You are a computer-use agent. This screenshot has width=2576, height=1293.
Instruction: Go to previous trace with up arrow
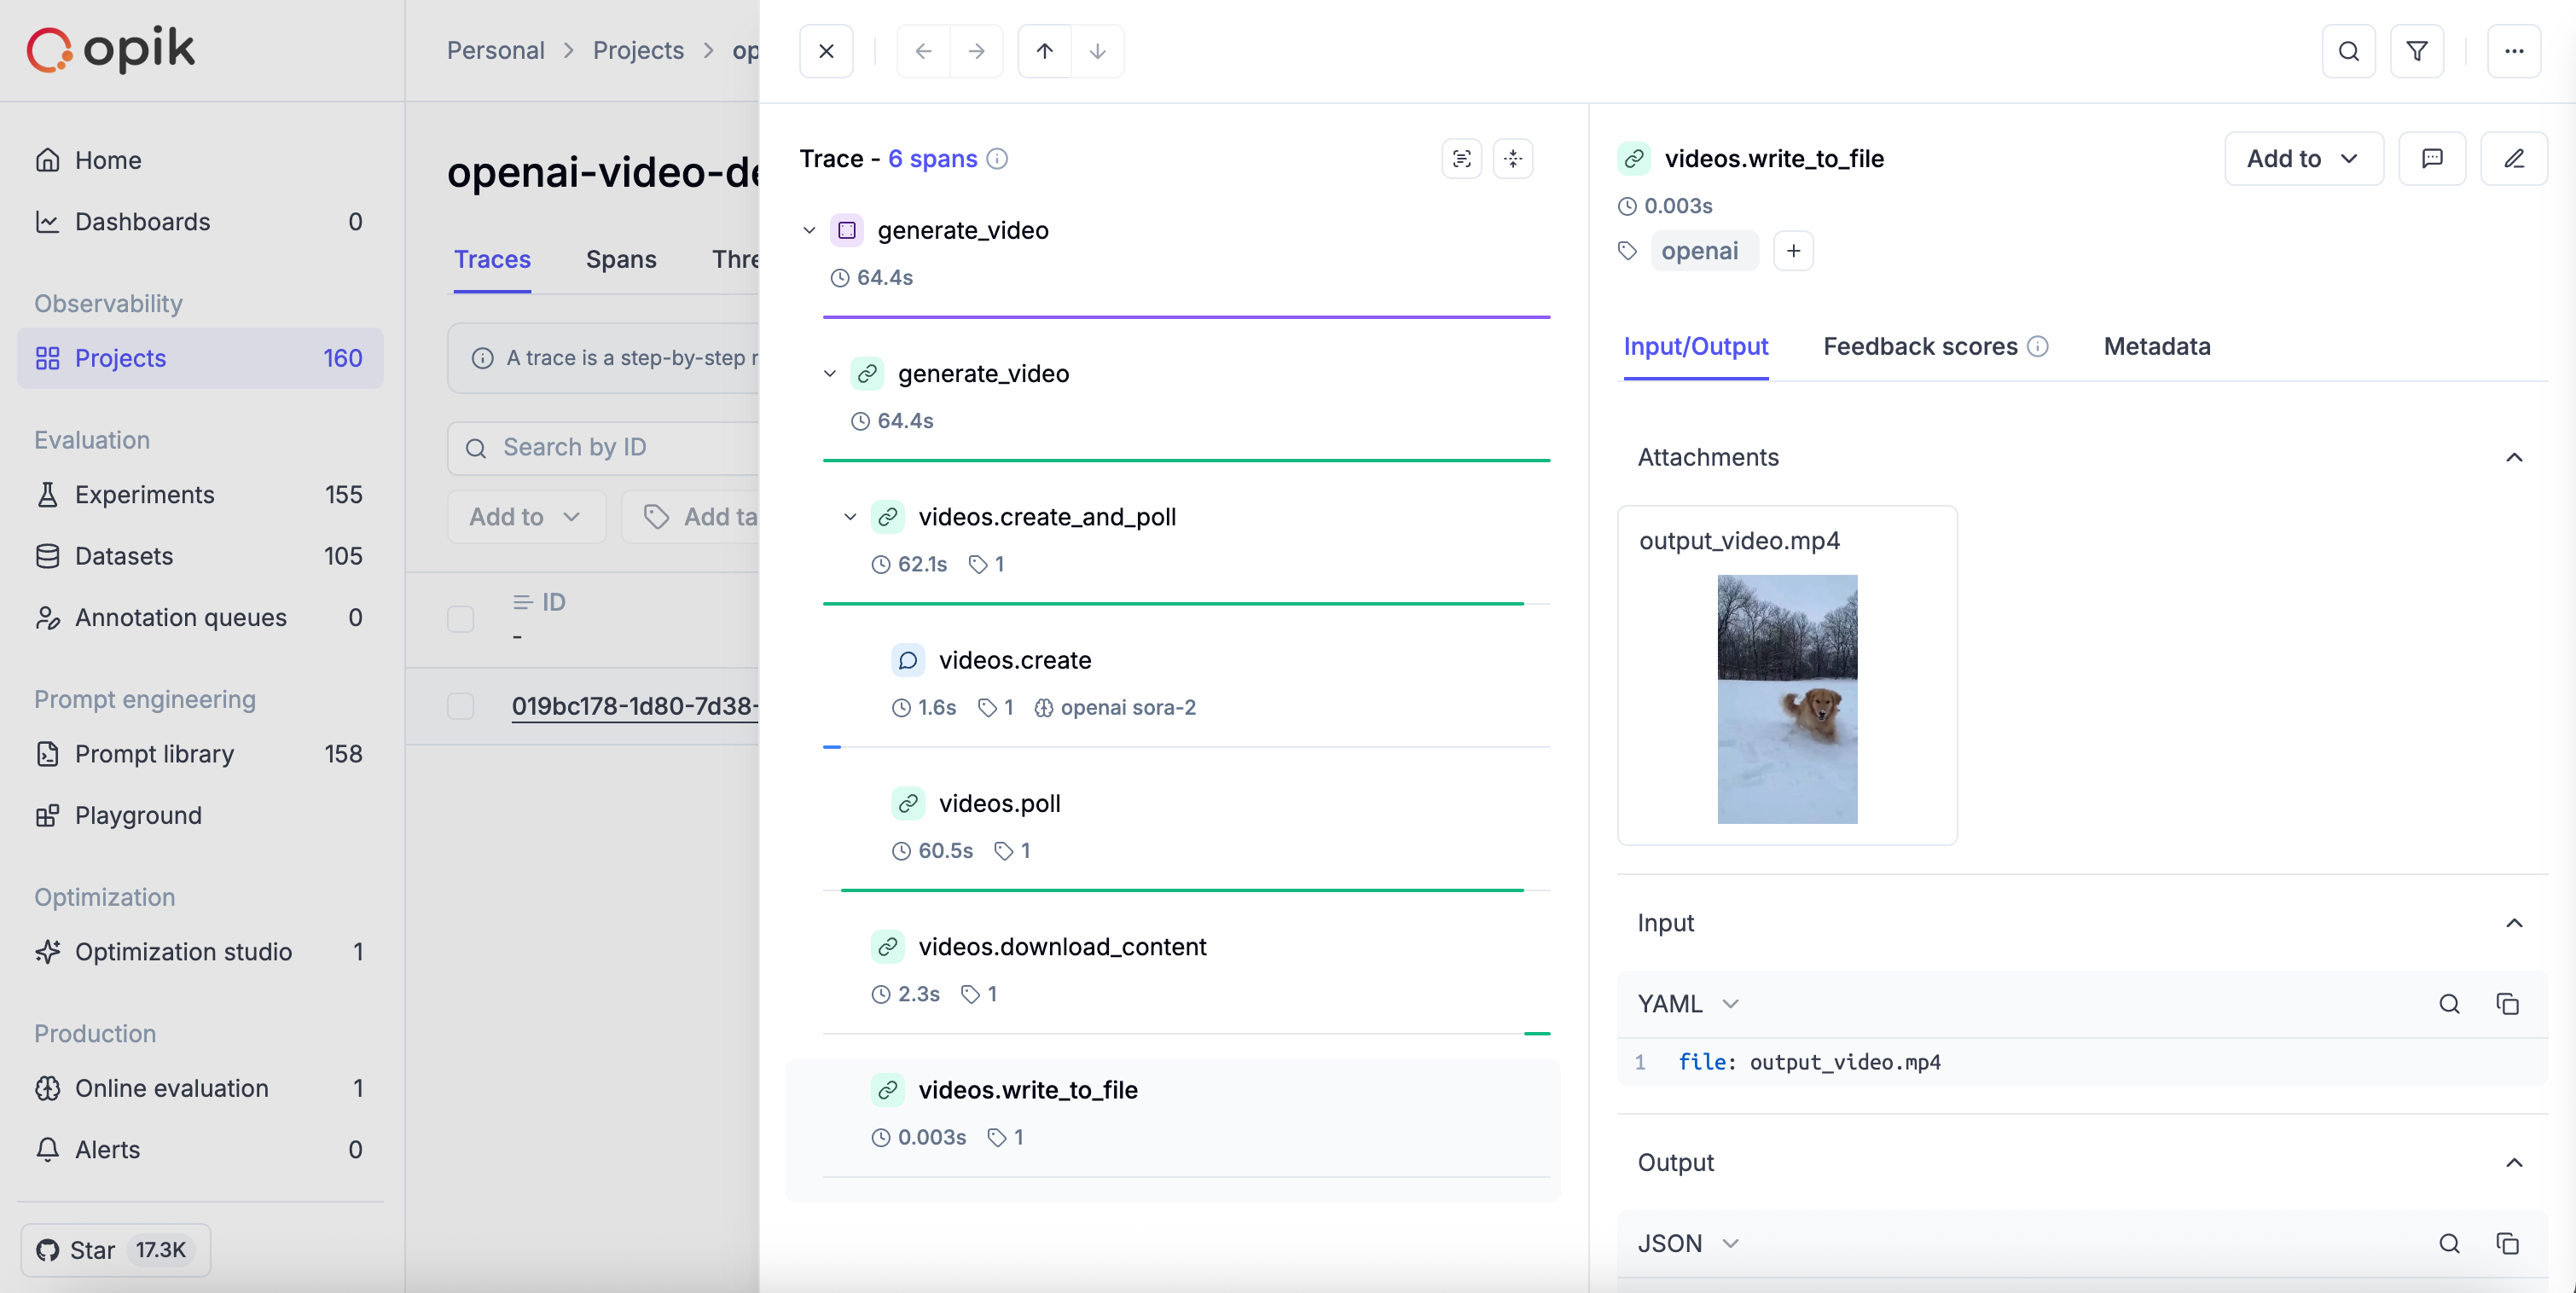click(1044, 51)
